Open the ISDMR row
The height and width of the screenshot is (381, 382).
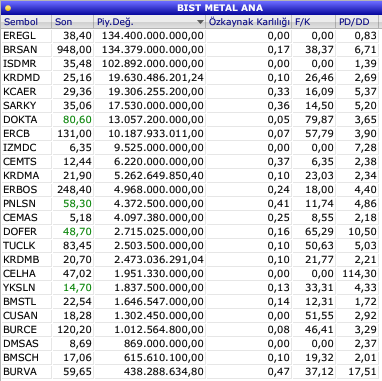point(191,64)
